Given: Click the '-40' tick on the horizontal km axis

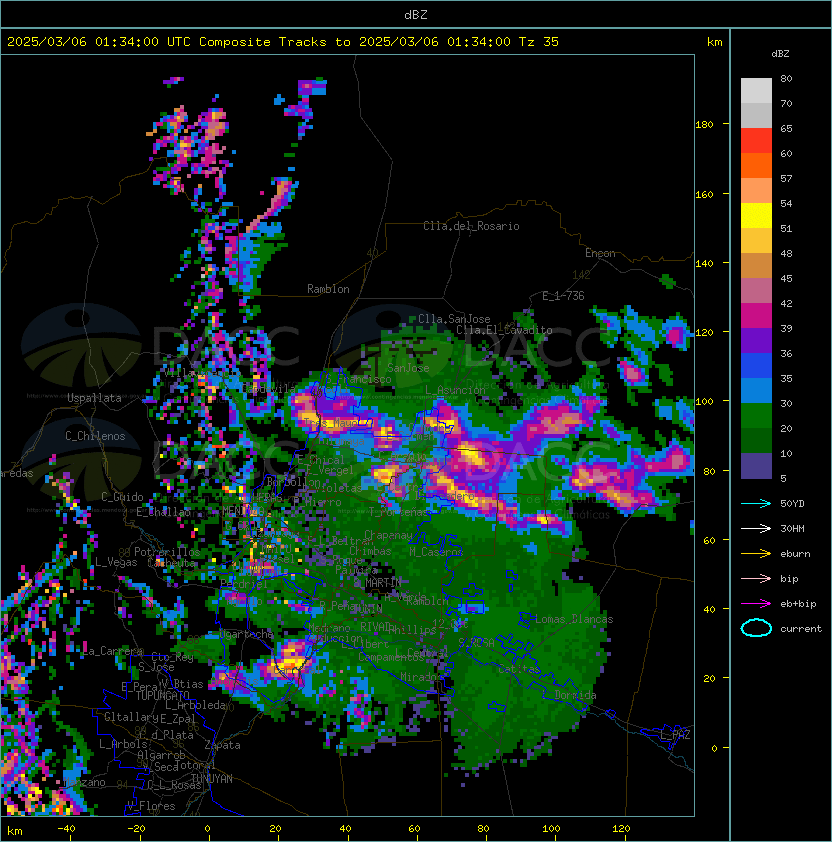Looking at the screenshot, I should (66, 829).
